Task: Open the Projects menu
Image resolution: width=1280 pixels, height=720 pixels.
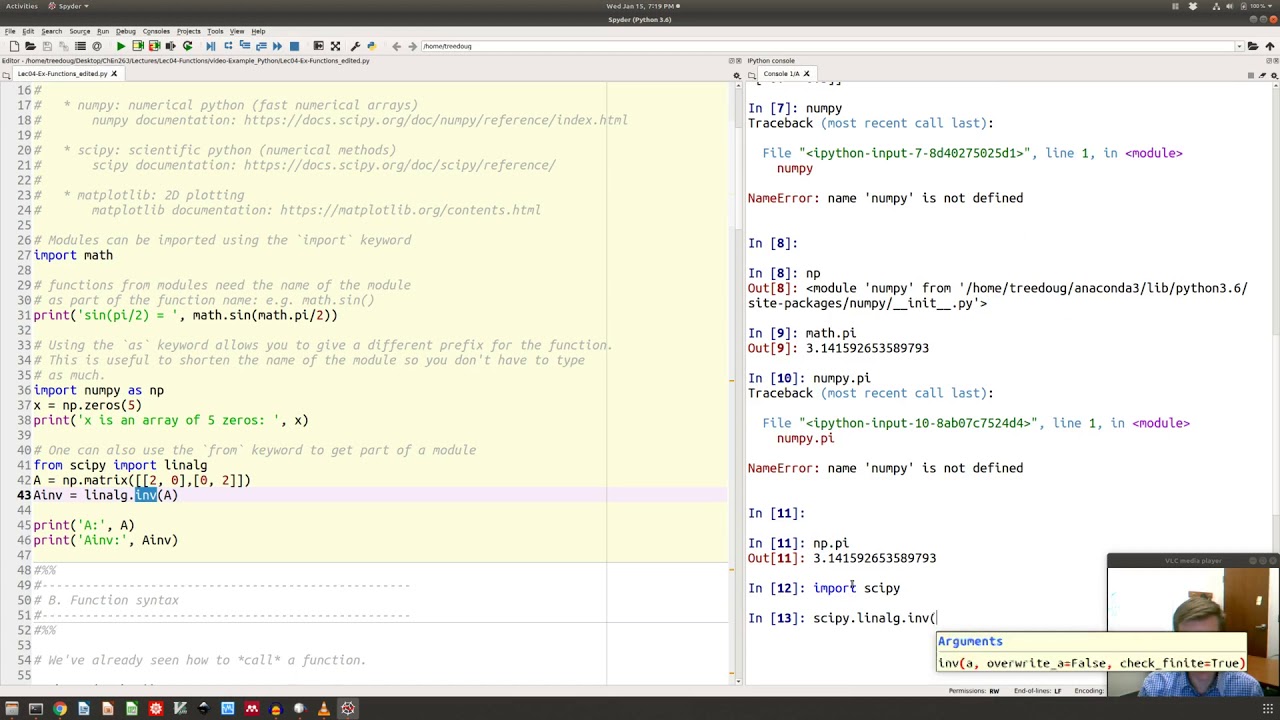Action: pyautogui.click(x=188, y=31)
